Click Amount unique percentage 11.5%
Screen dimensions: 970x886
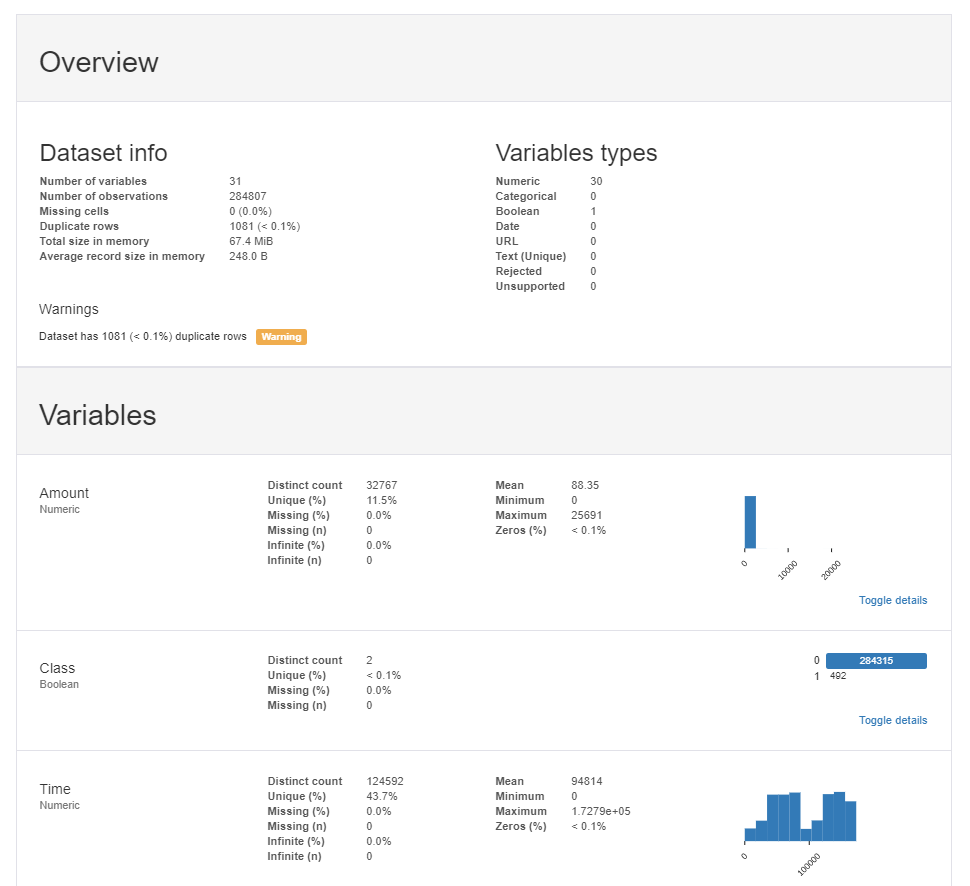pyautogui.click(x=382, y=500)
